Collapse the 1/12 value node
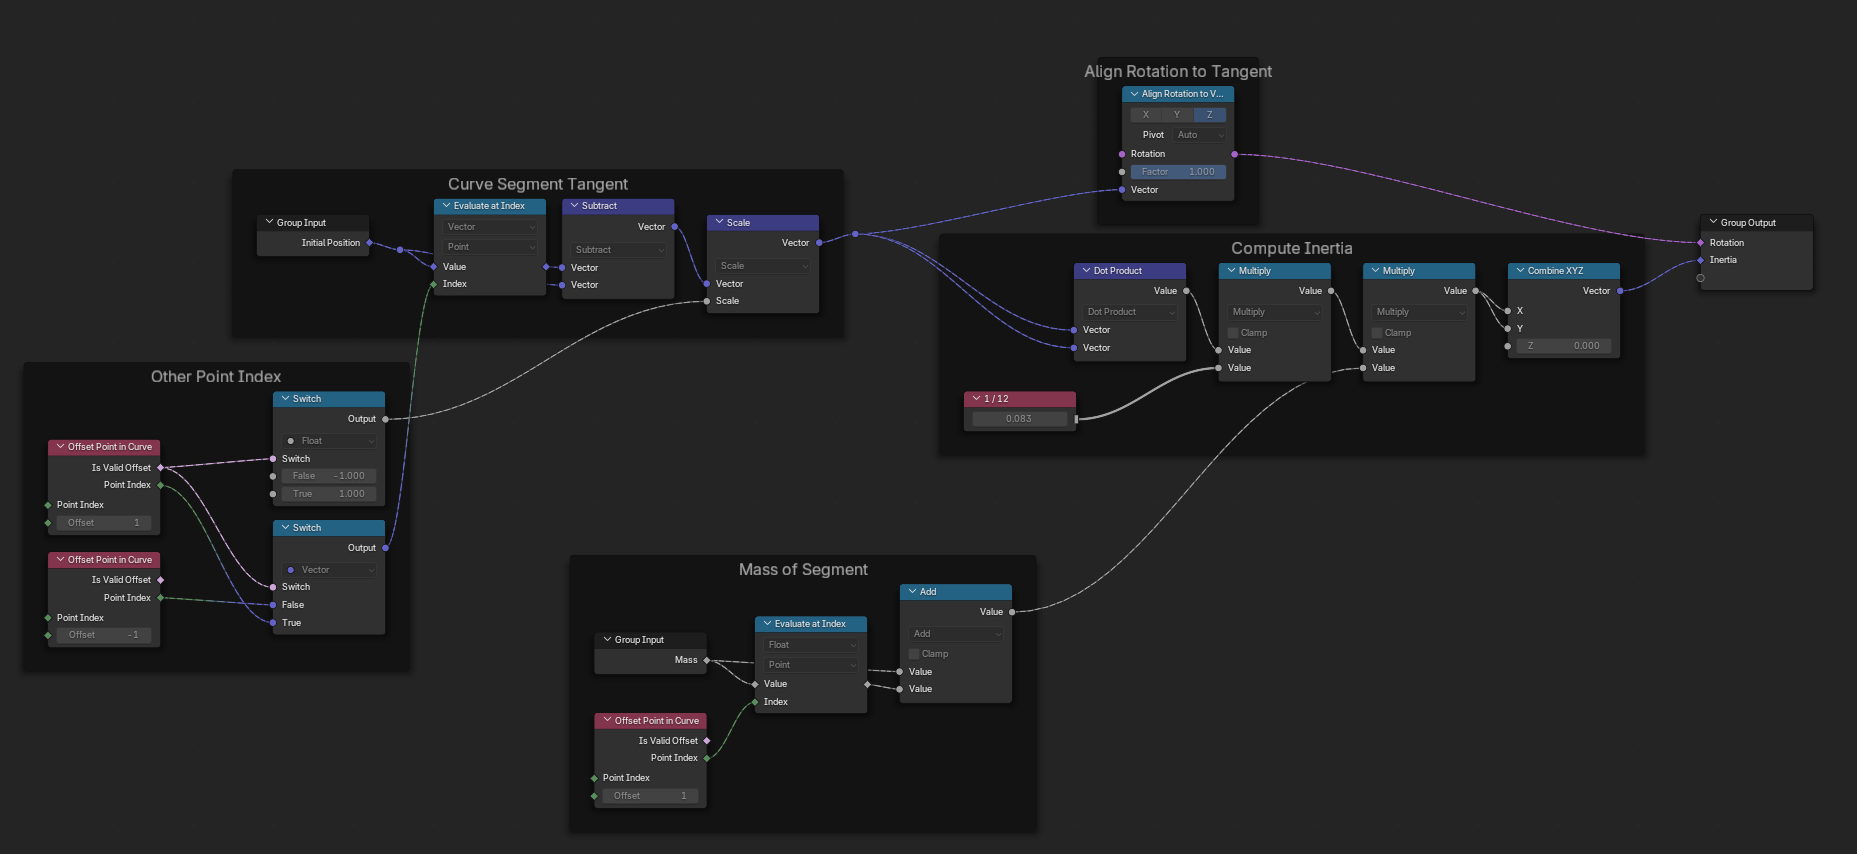 [x=976, y=399]
